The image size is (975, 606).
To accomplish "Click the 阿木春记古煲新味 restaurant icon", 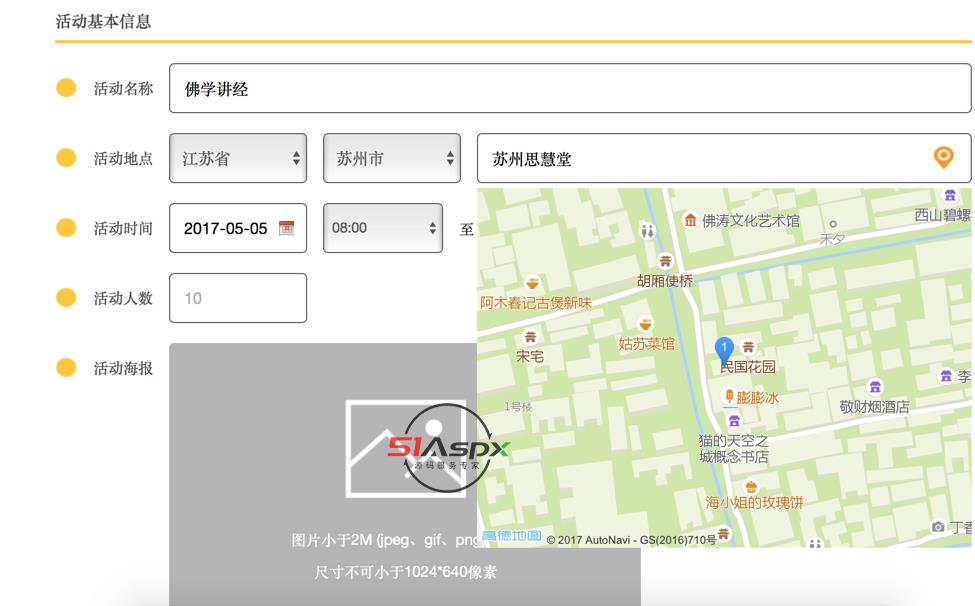I will [x=533, y=283].
